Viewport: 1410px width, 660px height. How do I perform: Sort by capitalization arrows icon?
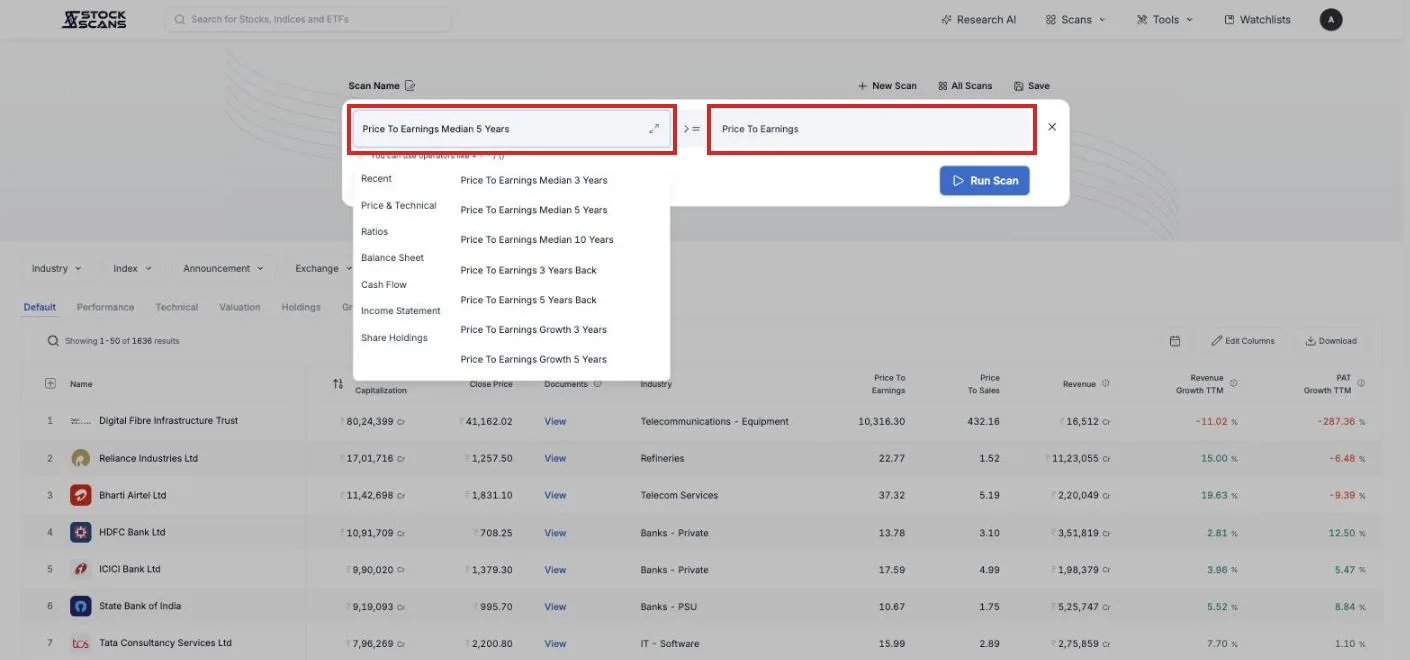click(338, 384)
